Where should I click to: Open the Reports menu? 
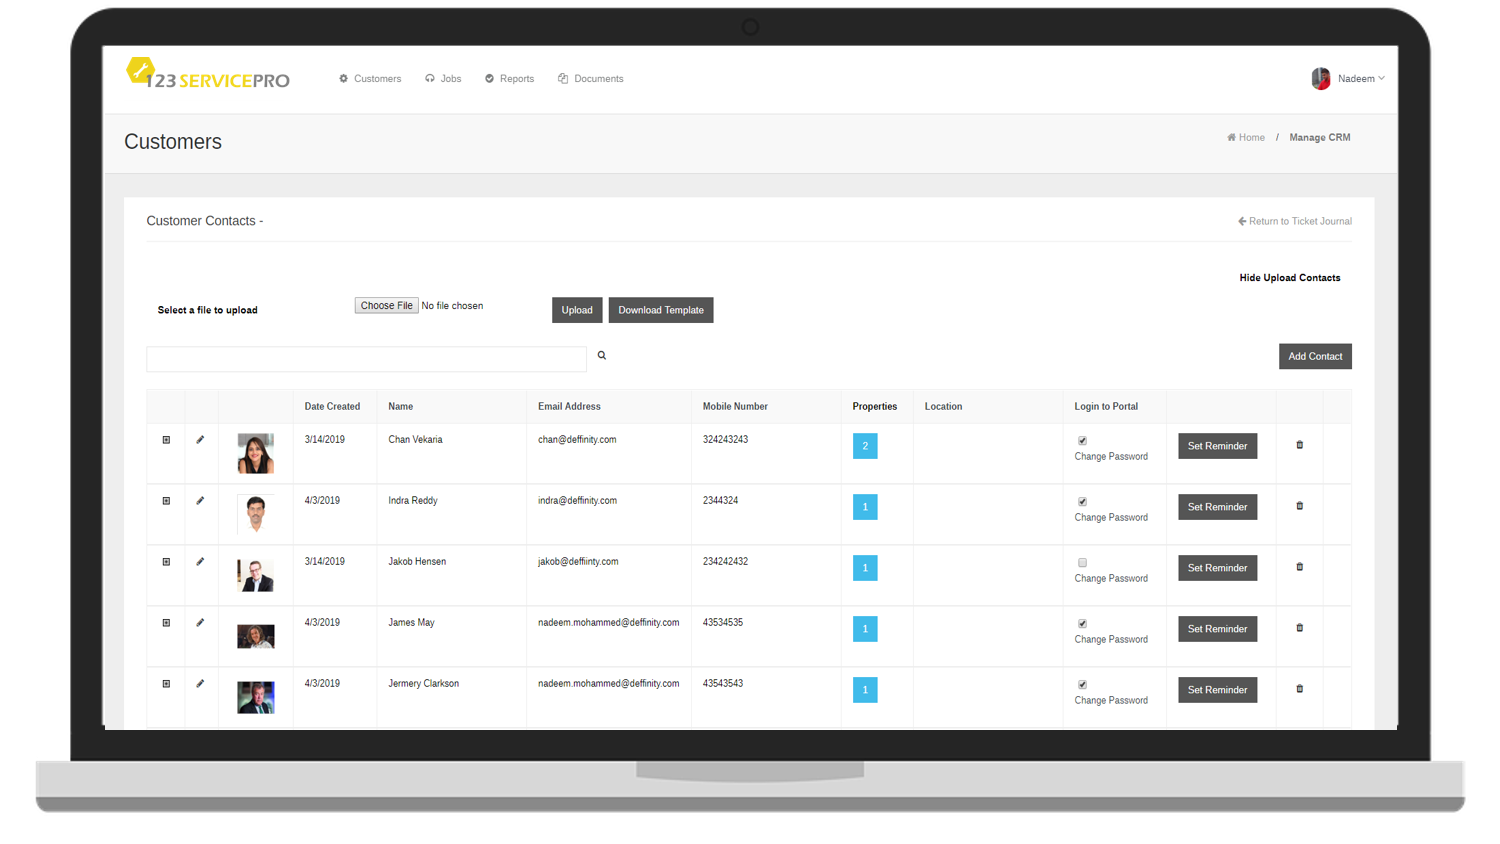509,79
